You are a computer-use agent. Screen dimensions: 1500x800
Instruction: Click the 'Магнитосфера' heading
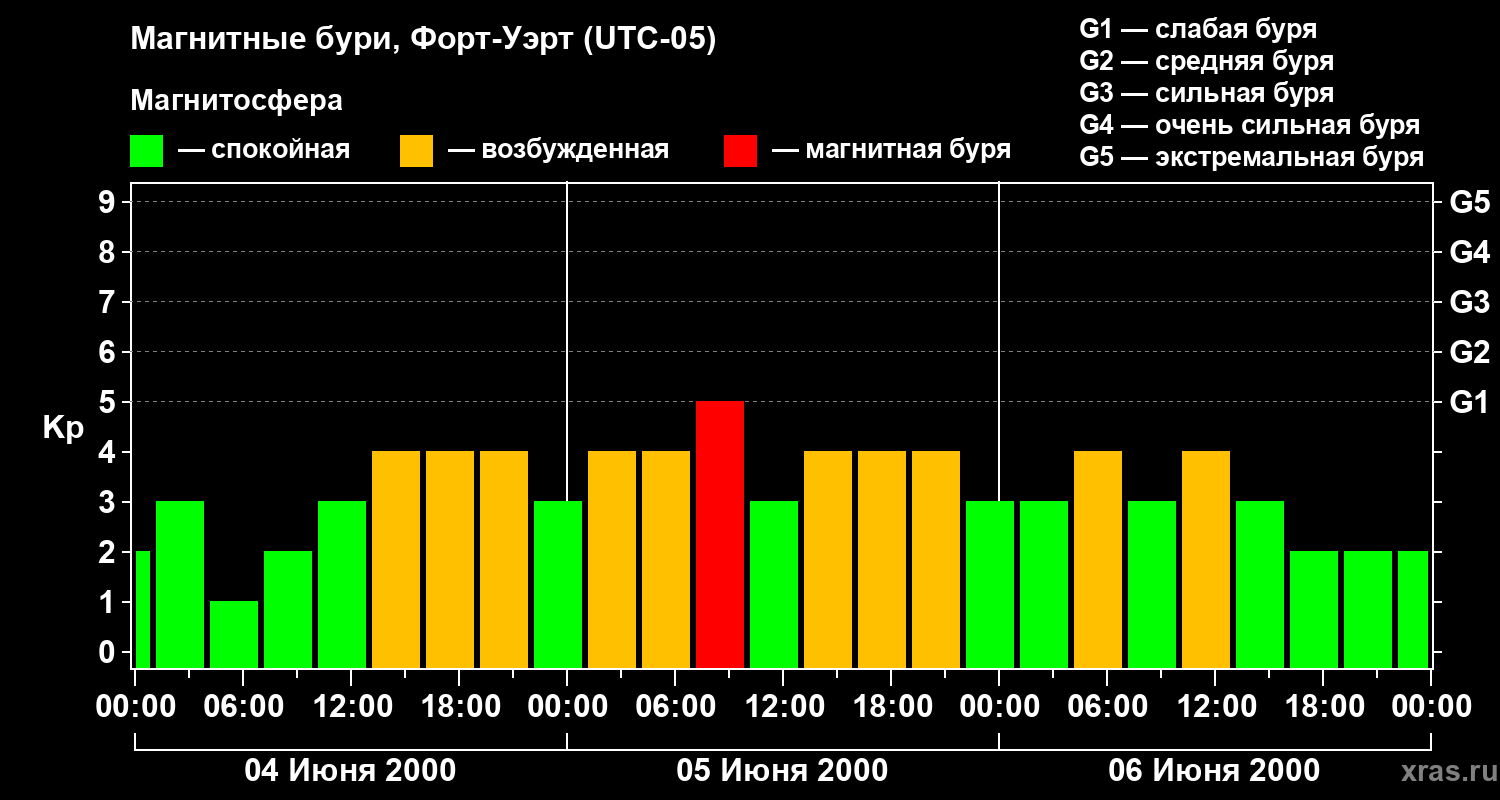click(236, 101)
